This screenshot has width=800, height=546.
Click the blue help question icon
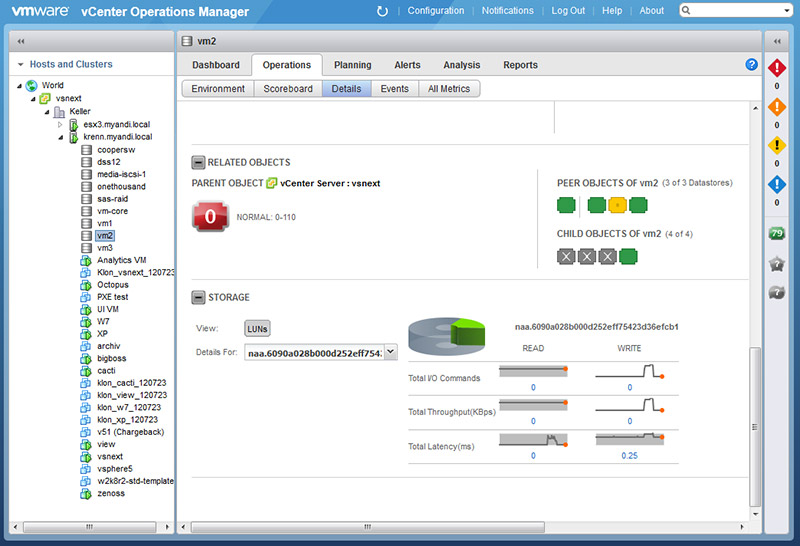[x=752, y=65]
